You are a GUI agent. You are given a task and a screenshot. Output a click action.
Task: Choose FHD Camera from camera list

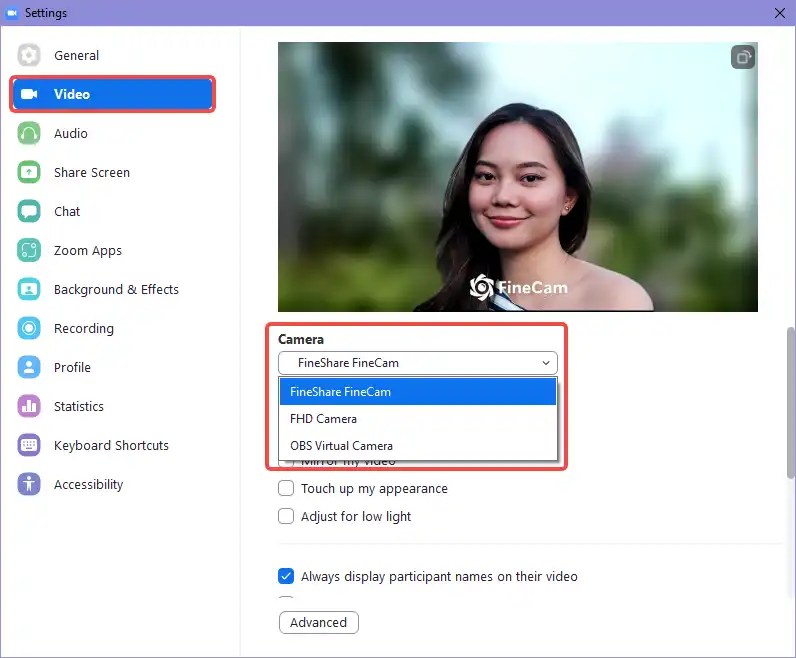418,419
